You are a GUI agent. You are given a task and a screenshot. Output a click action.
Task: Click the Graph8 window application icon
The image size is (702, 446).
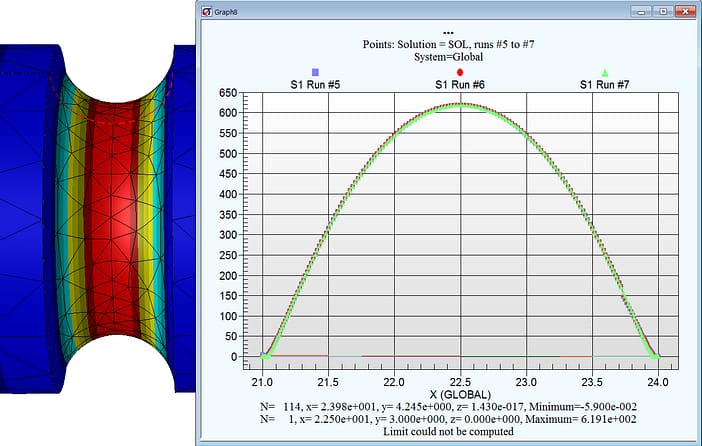pos(208,13)
